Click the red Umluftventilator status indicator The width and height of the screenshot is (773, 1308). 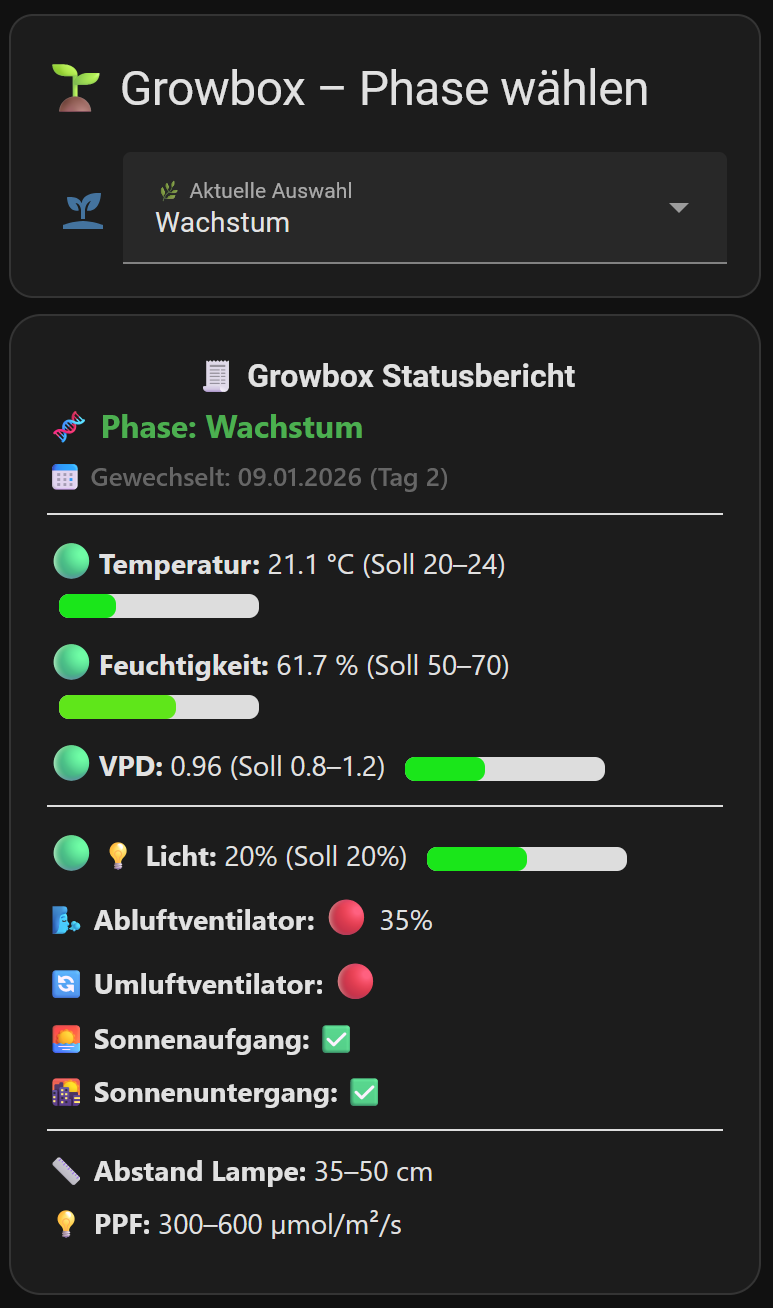pyautogui.click(x=355, y=981)
